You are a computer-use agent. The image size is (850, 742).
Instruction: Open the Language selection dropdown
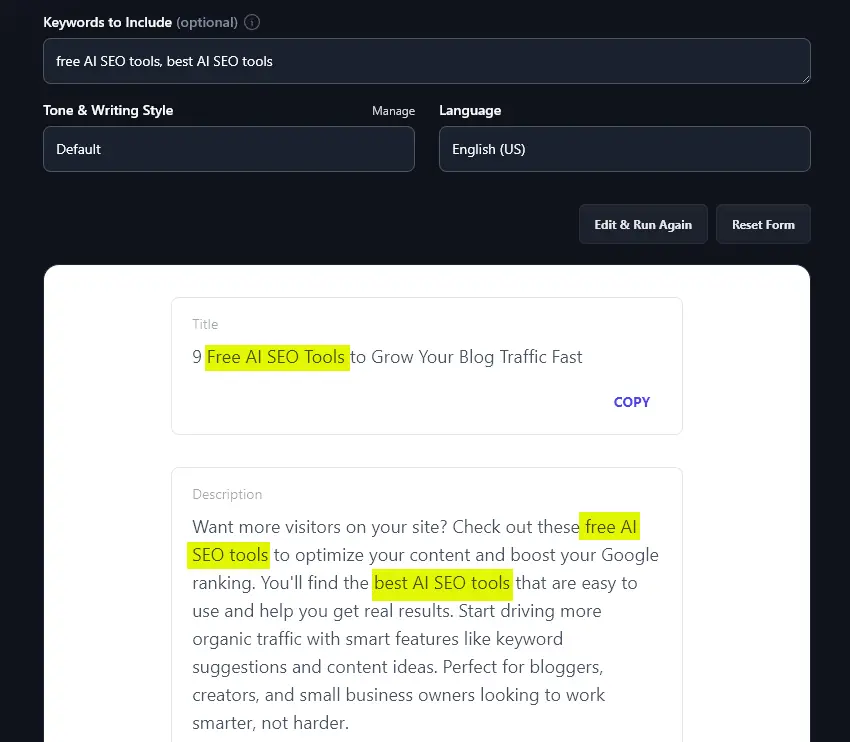624,149
